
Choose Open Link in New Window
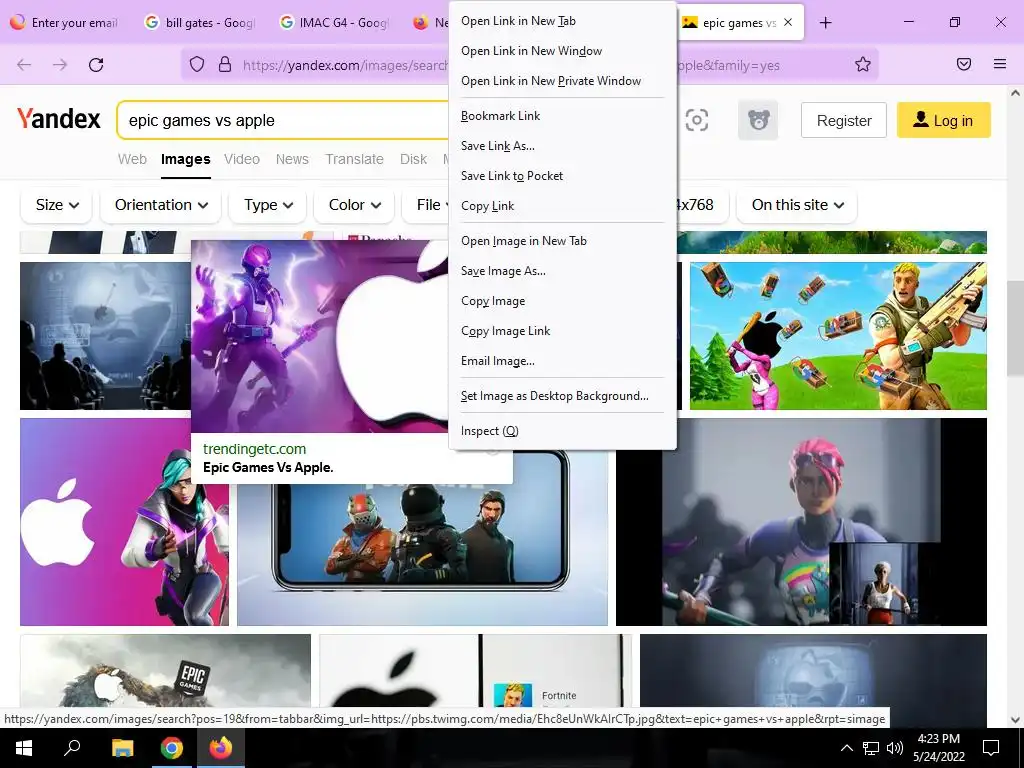pos(562,51)
